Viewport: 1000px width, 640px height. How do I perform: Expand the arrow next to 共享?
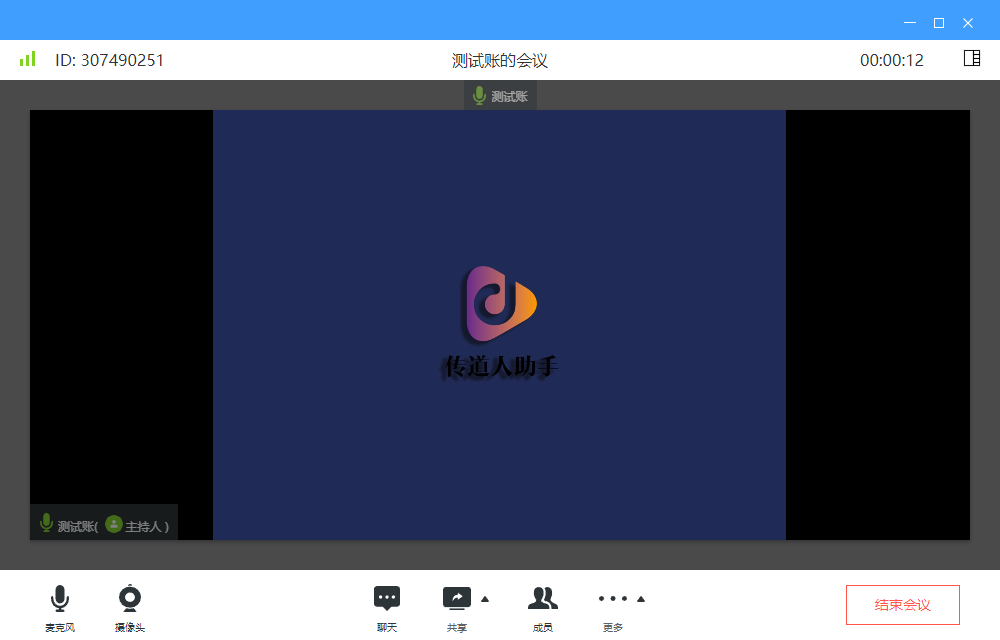(485, 599)
